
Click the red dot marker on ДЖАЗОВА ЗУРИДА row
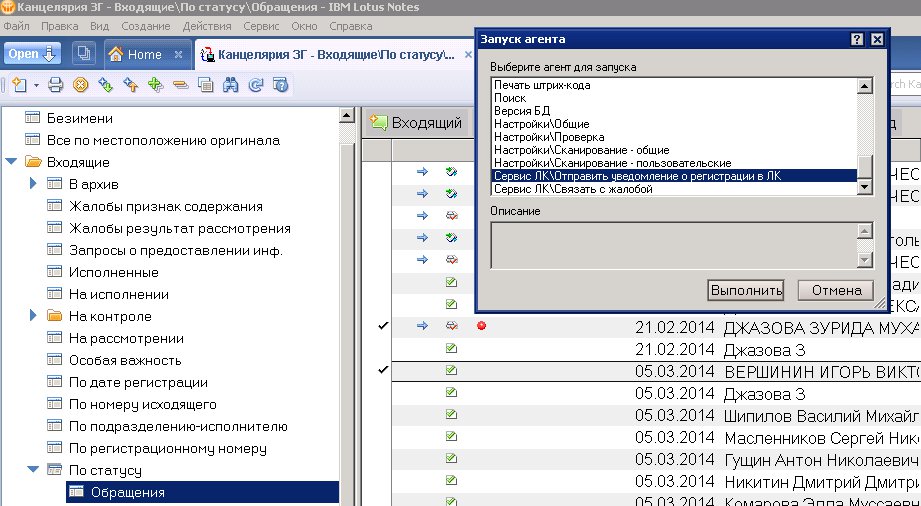tap(481, 326)
